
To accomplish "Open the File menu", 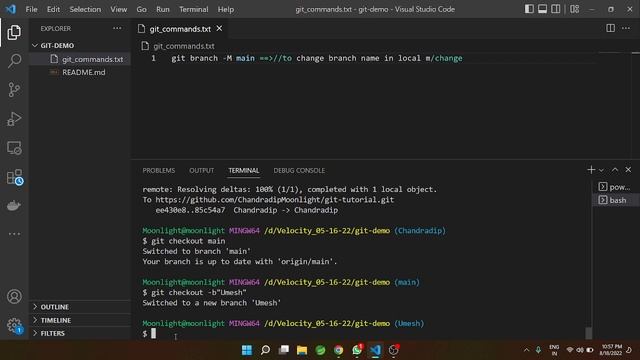I will [x=31, y=9].
